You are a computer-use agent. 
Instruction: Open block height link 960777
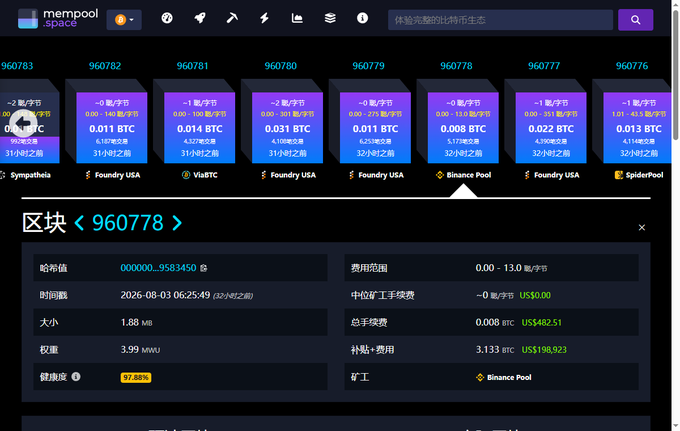pyautogui.click(x=544, y=66)
